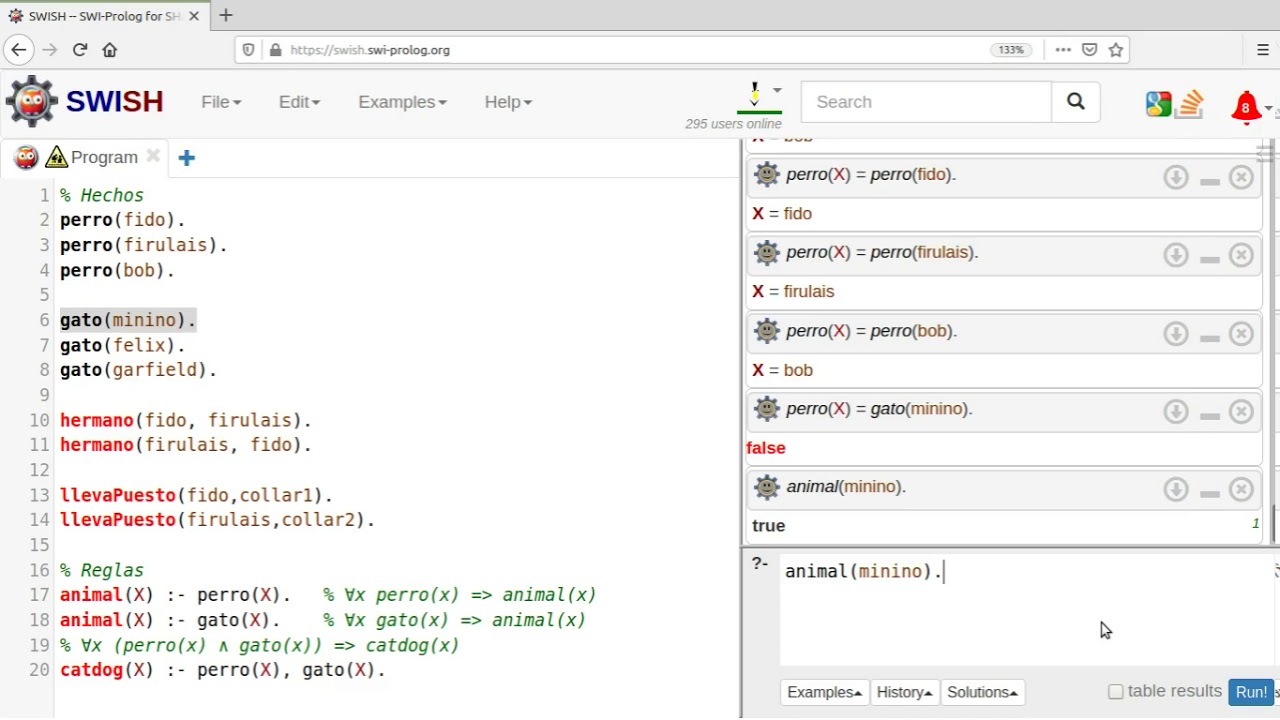The image size is (1280, 720).
Task: Open the Examples dropdown below query
Action: 824,692
